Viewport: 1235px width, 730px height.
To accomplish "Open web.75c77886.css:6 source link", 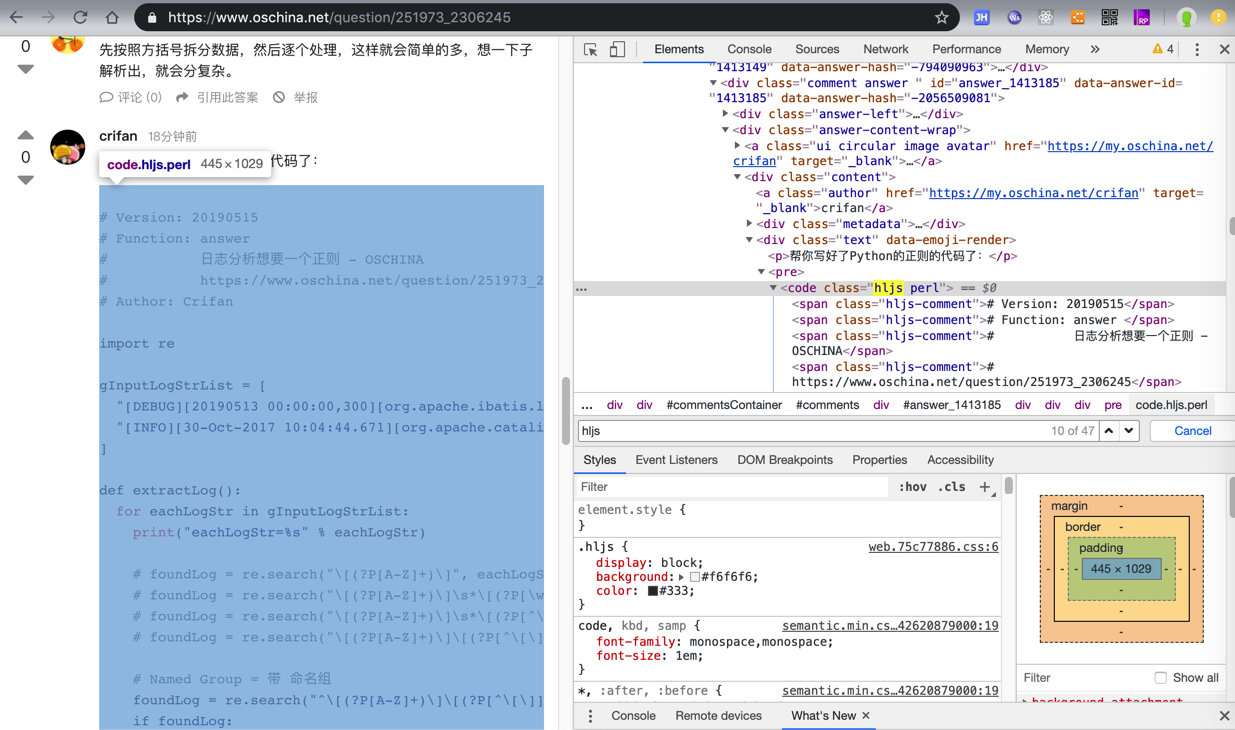I will click(x=933, y=547).
